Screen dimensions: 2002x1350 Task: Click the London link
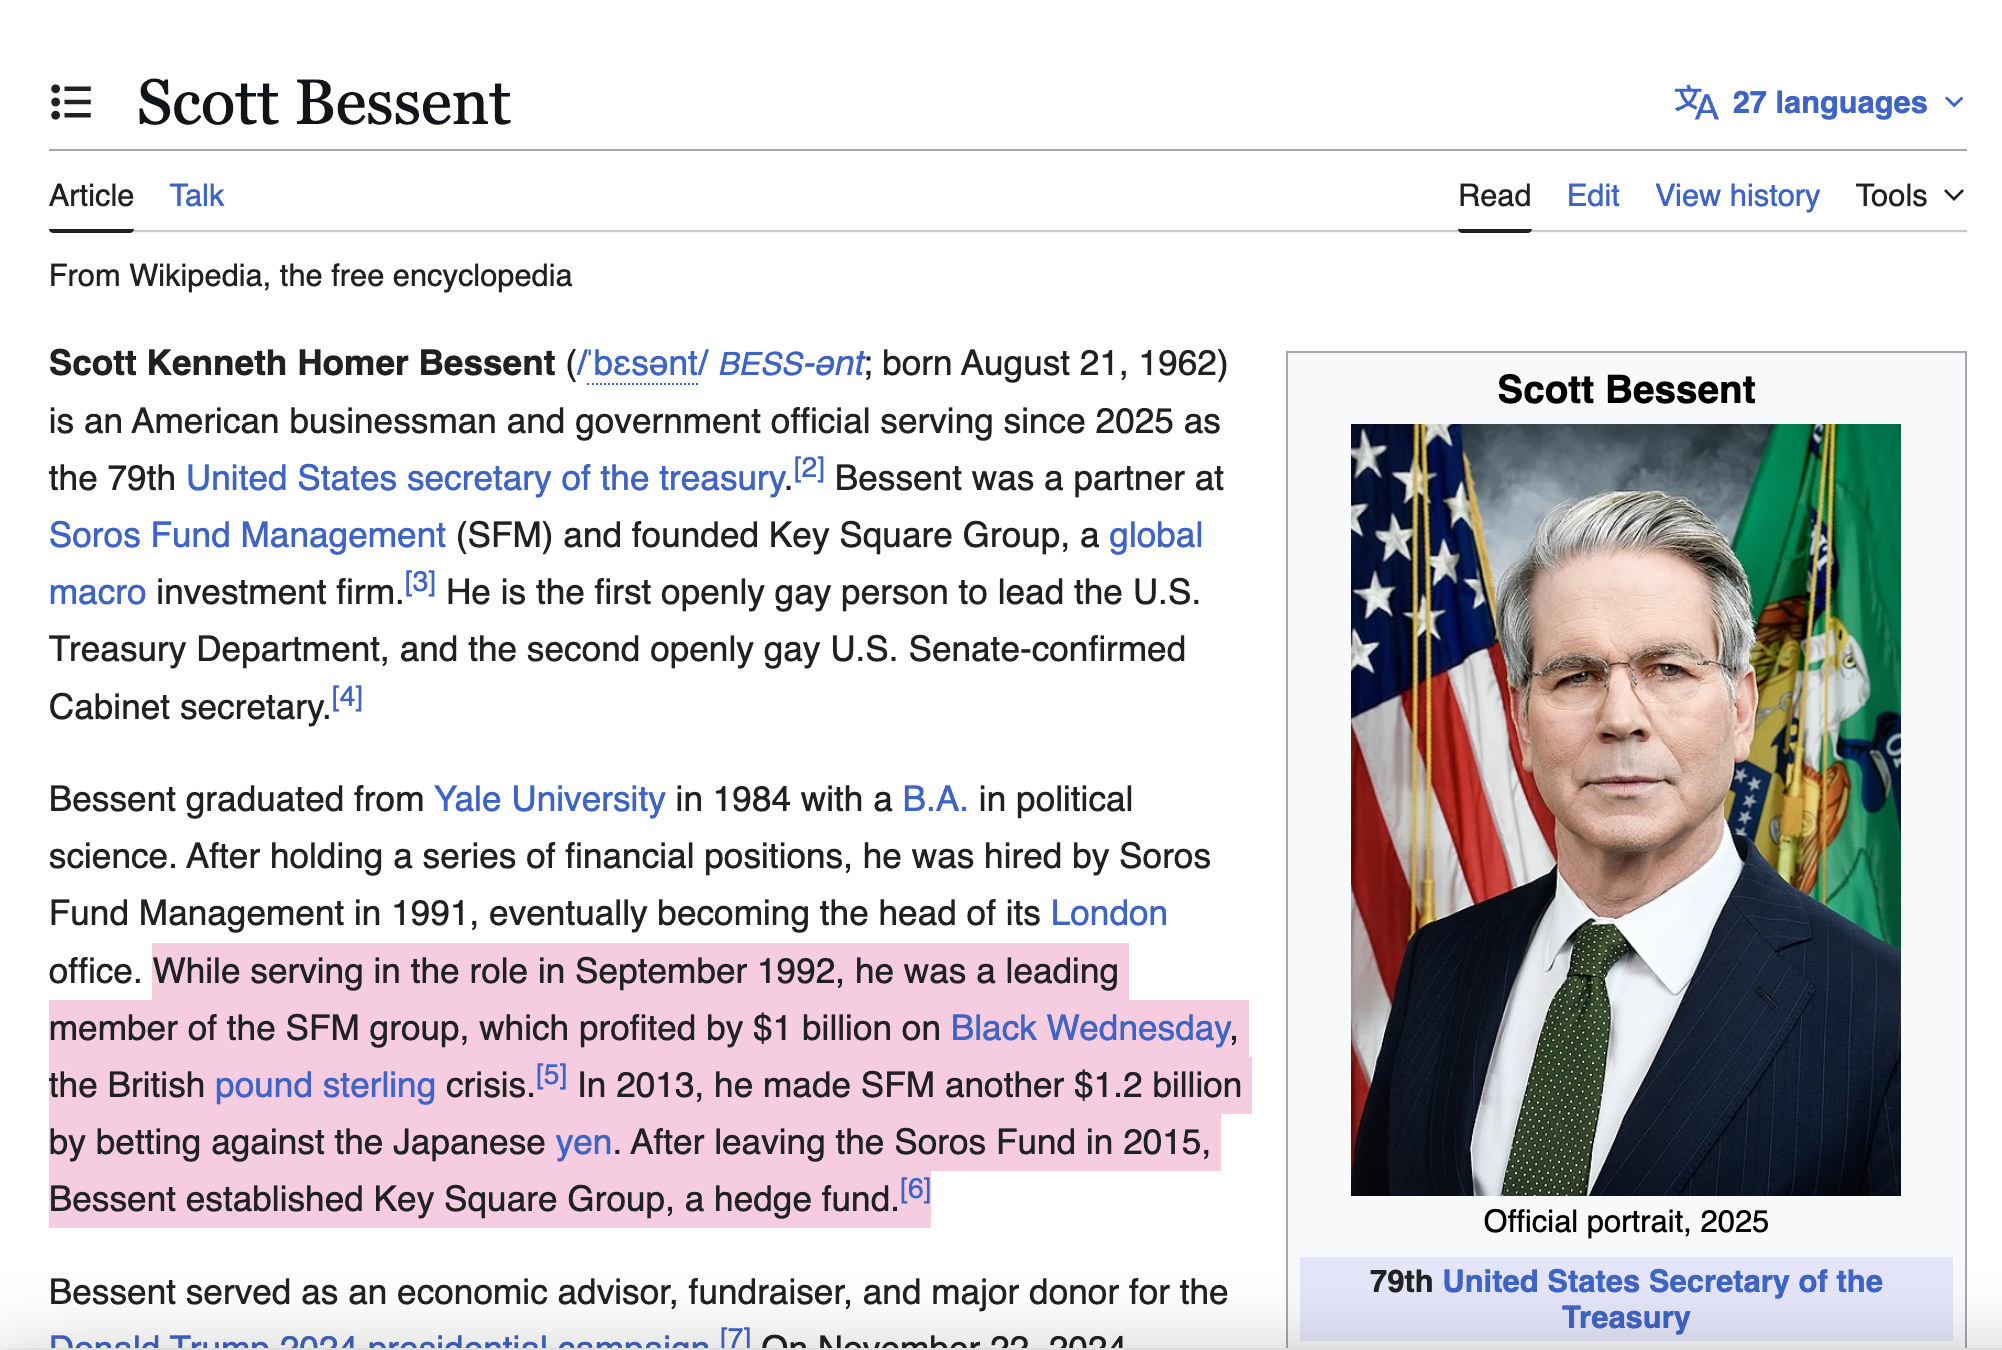click(x=1108, y=913)
